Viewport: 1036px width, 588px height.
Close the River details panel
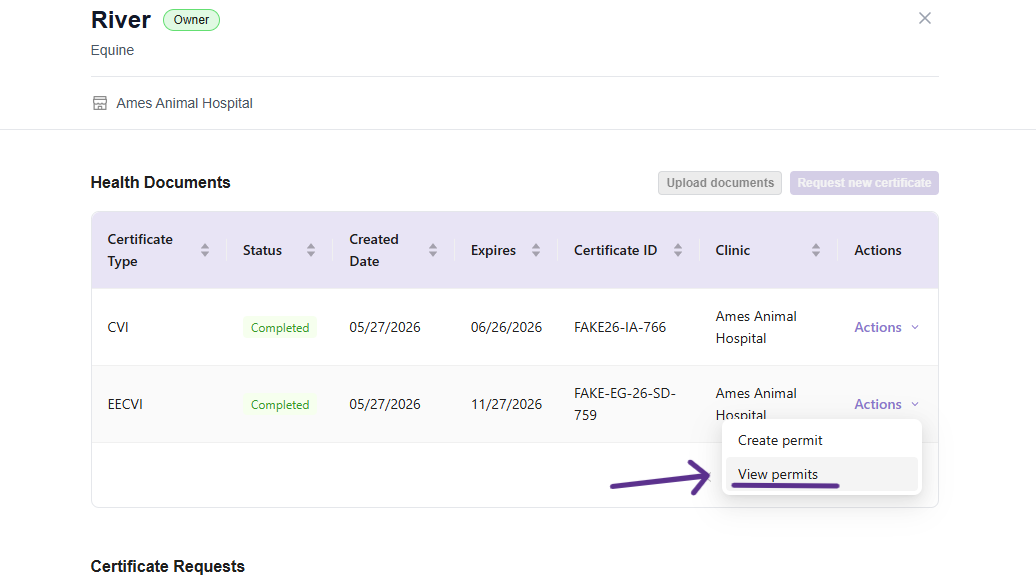(x=924, y=18)
